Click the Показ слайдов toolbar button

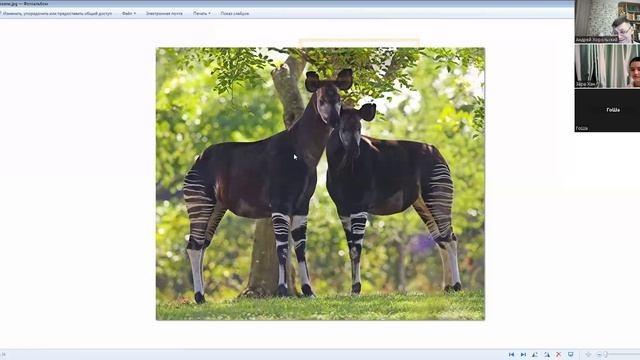235,13
